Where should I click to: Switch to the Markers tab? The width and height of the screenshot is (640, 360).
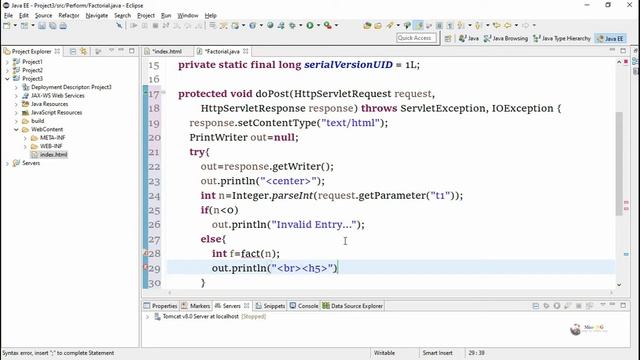tap(196, 306)
